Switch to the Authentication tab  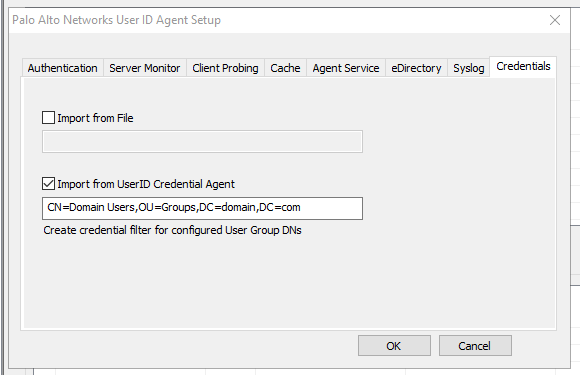tap(63, 68)
